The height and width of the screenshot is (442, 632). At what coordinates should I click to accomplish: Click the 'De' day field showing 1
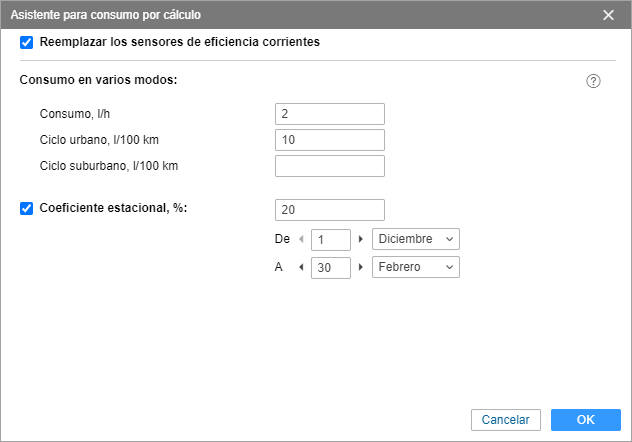tap(331, 240)
